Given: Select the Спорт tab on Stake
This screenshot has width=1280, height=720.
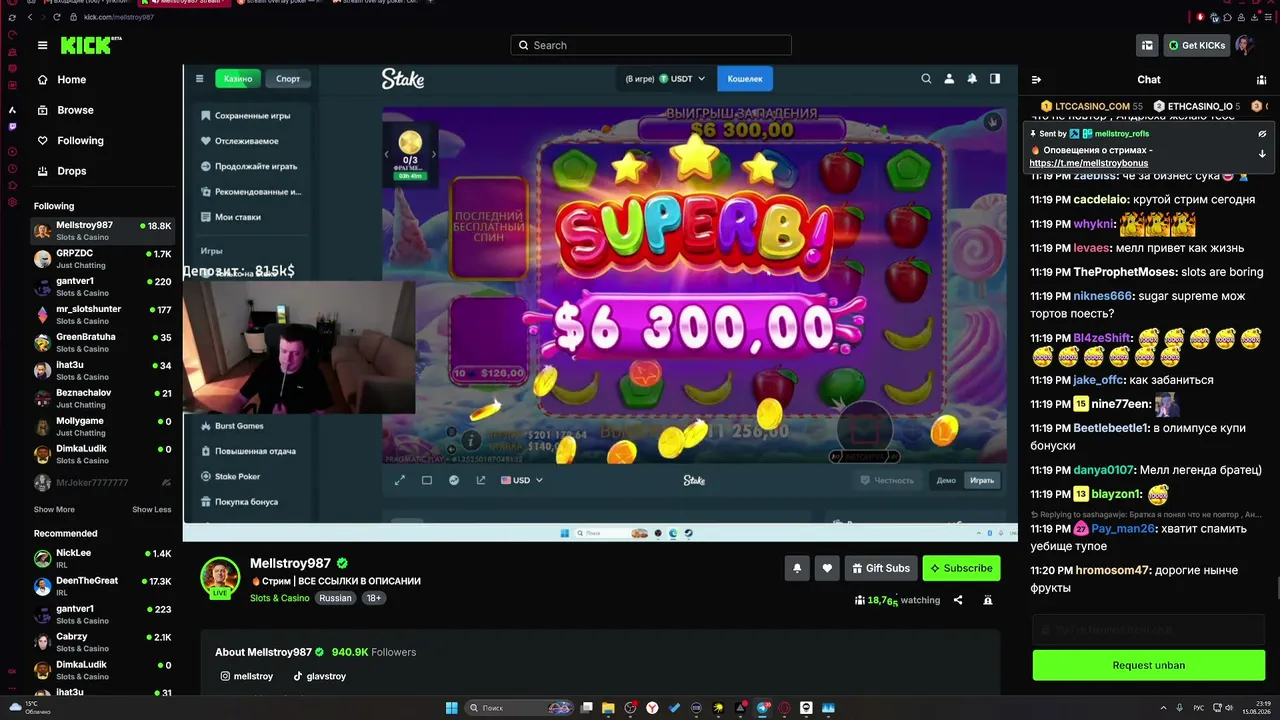Looking at the screenshot, I should pos(288,79).
